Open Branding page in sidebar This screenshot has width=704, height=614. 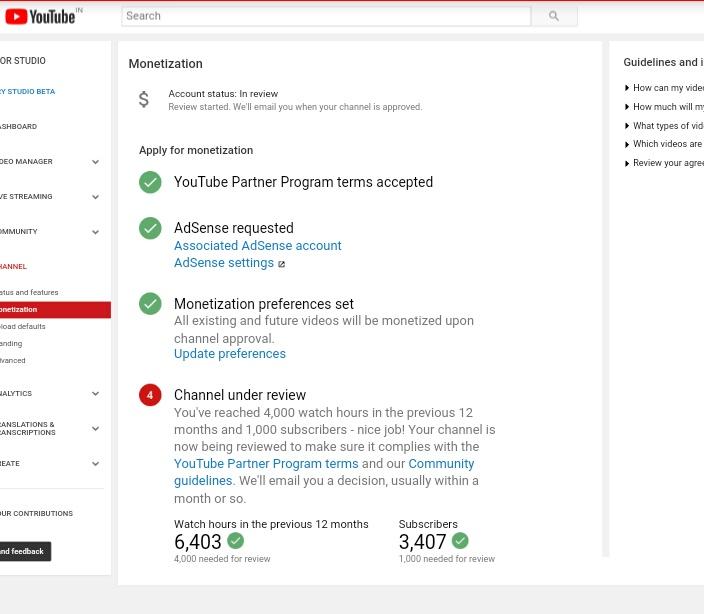[x=11, y=343]
